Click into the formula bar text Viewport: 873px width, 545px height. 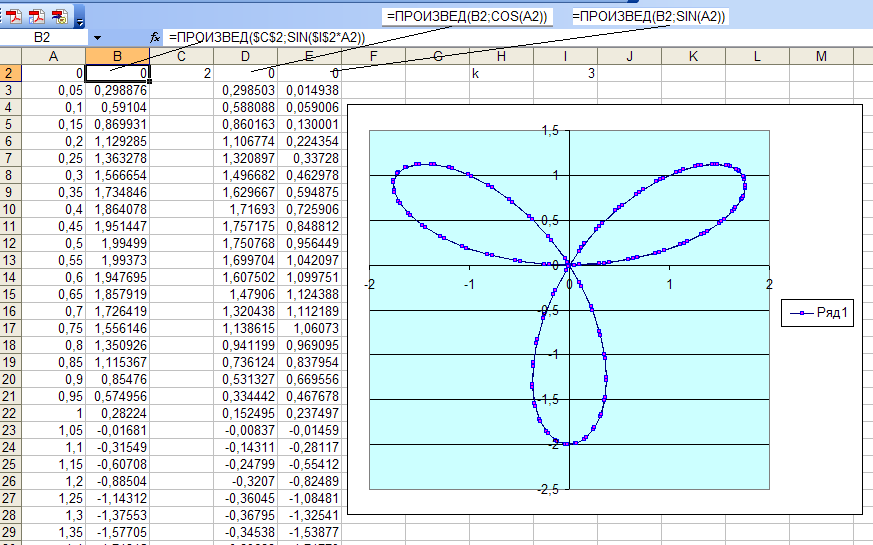coord(267,38)
